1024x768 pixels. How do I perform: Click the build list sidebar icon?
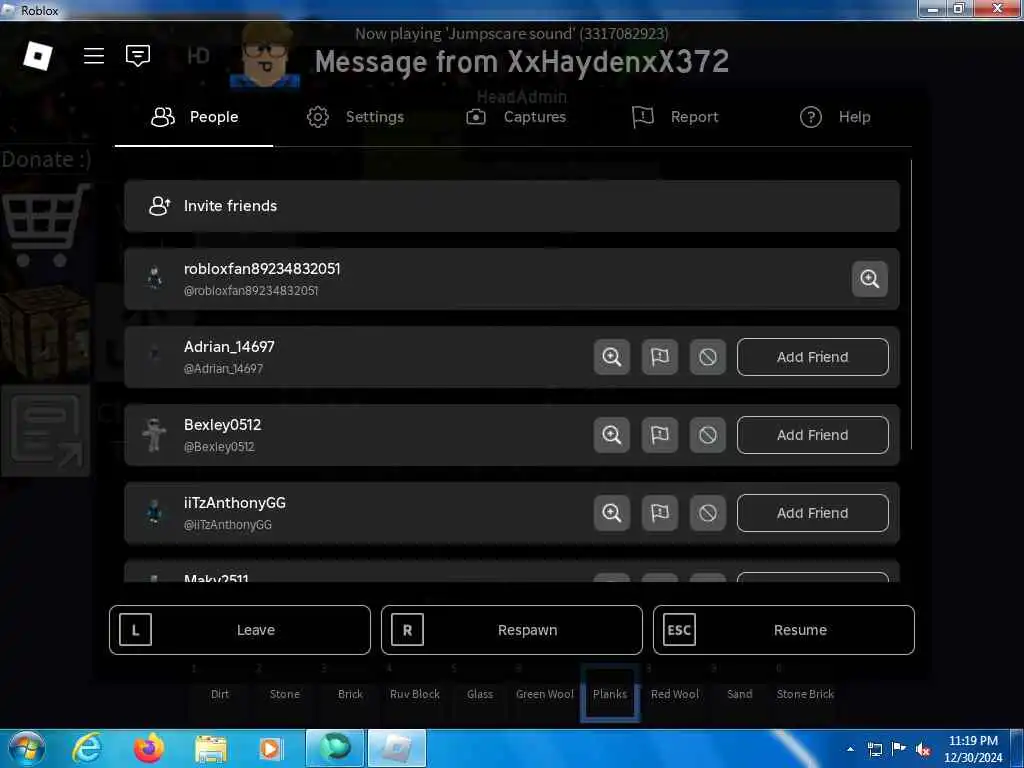[45, 430]
